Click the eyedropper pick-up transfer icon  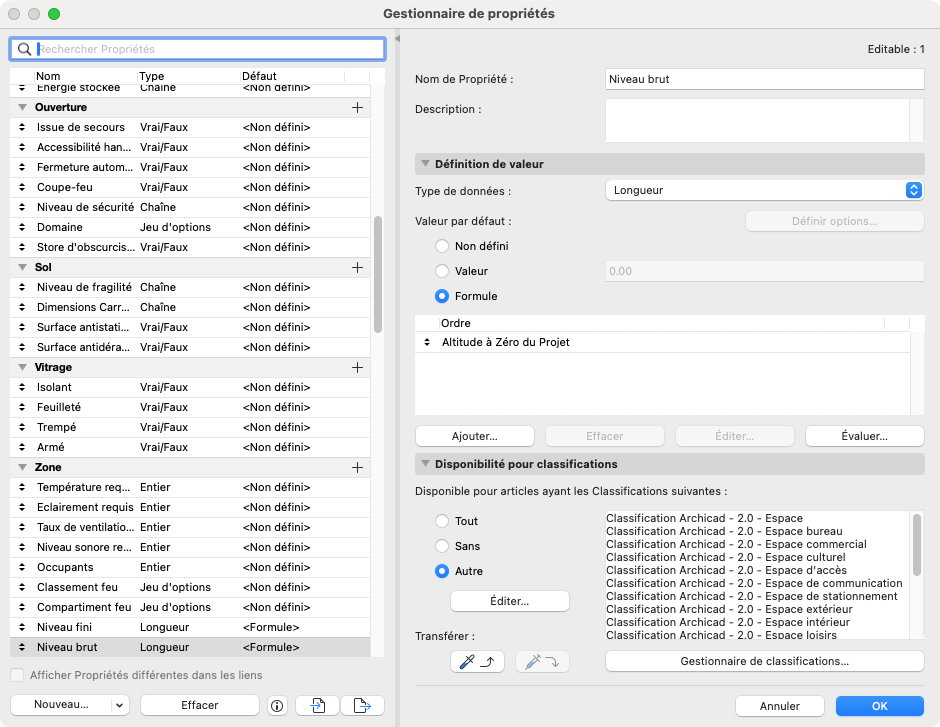coord(477,662)
